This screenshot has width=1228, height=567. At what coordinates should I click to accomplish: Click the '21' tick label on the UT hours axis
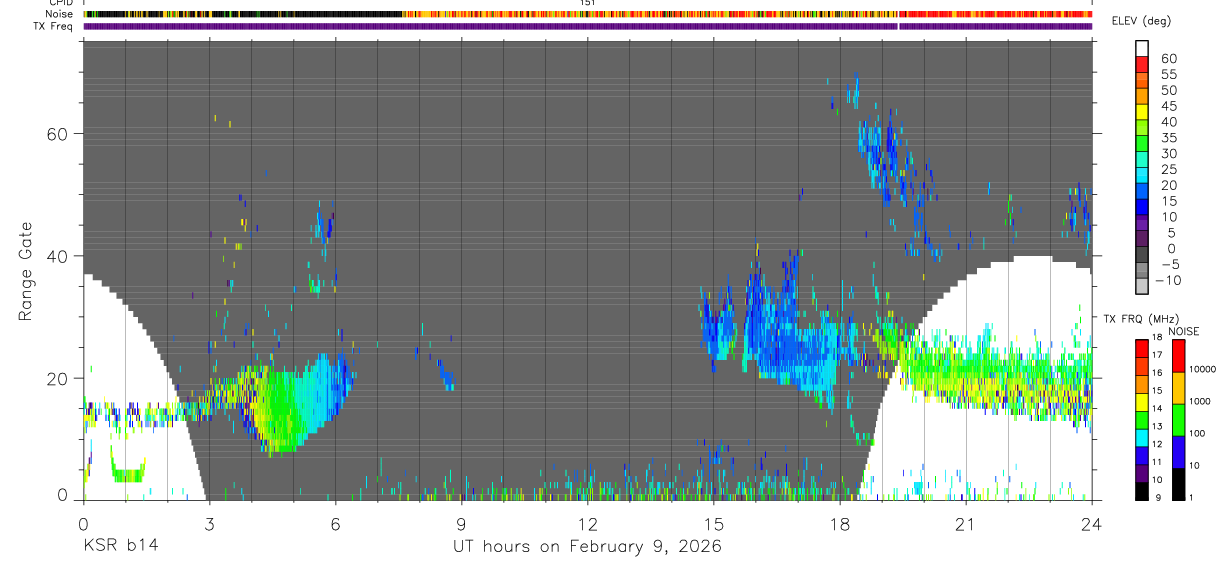pos(965,522)
